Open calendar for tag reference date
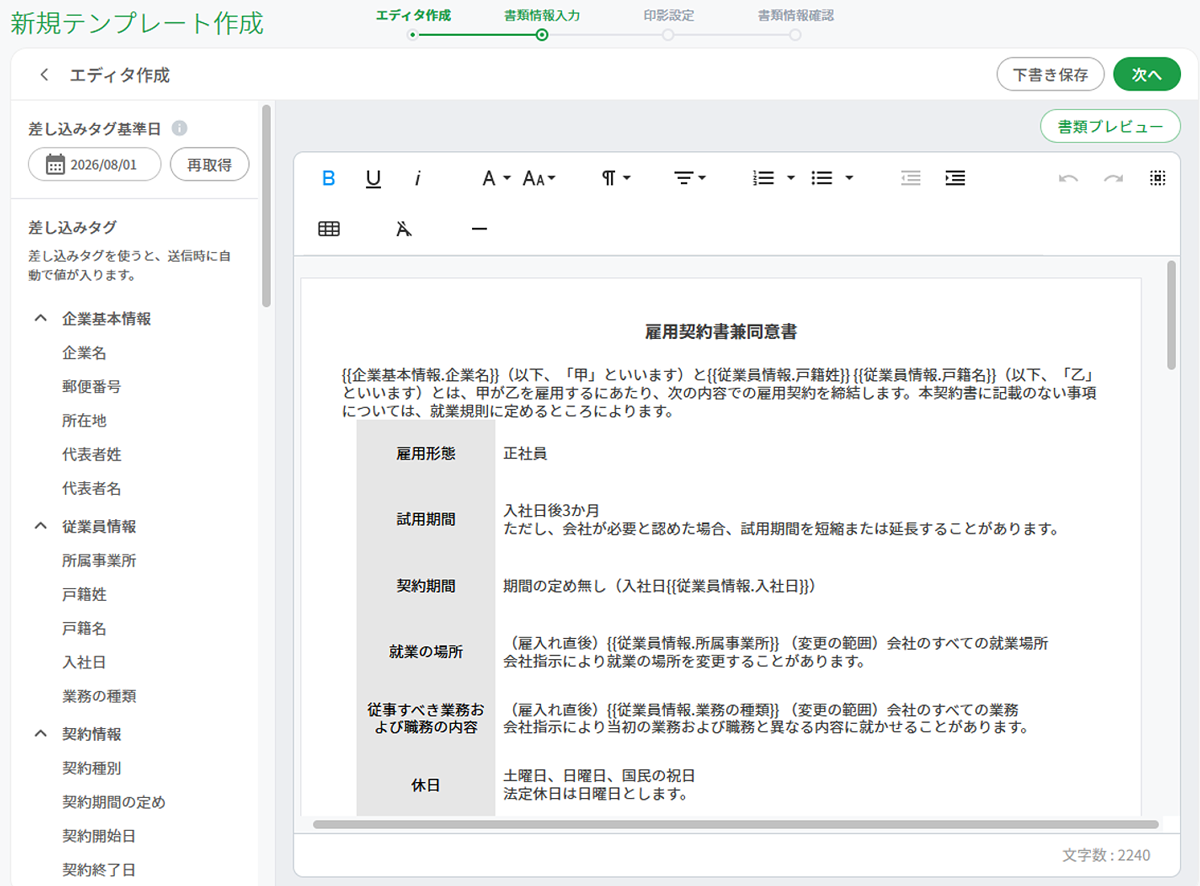 (56, 164)
